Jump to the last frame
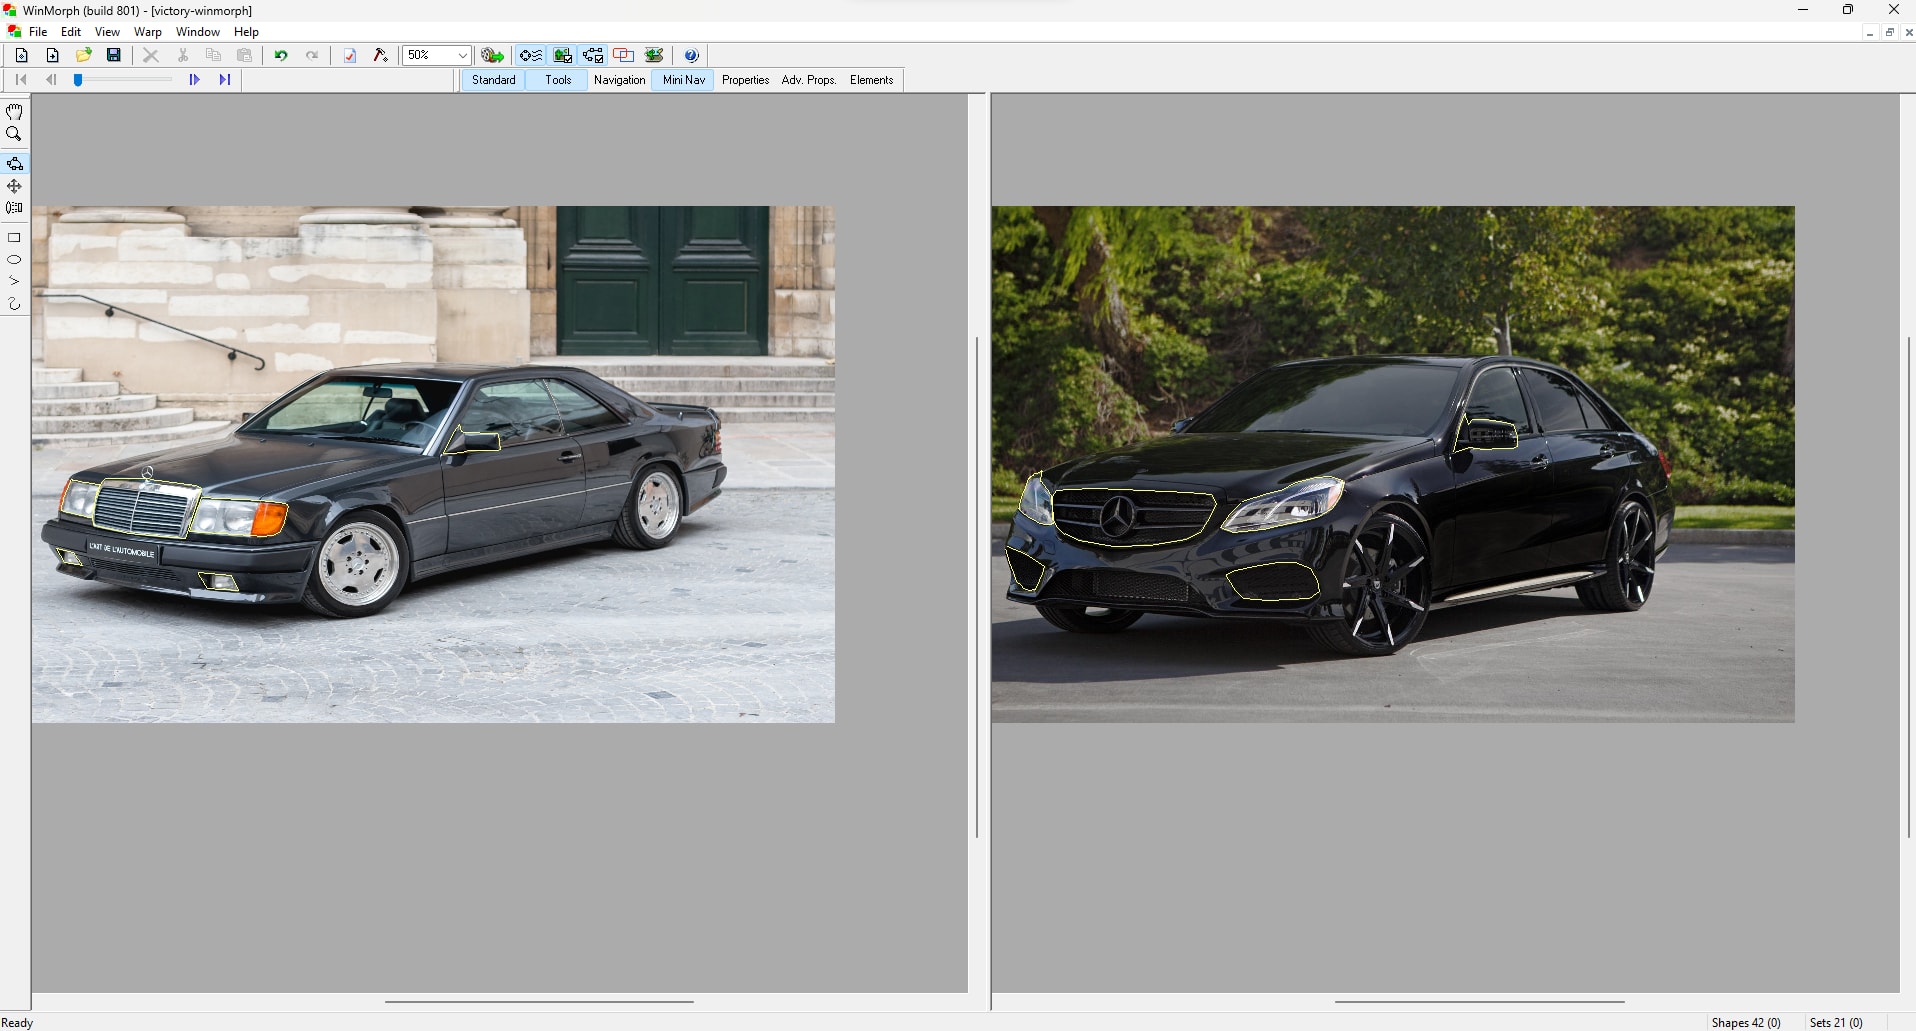The width and height of the screenshot is (1916, 1031). [x=225, y=80]
